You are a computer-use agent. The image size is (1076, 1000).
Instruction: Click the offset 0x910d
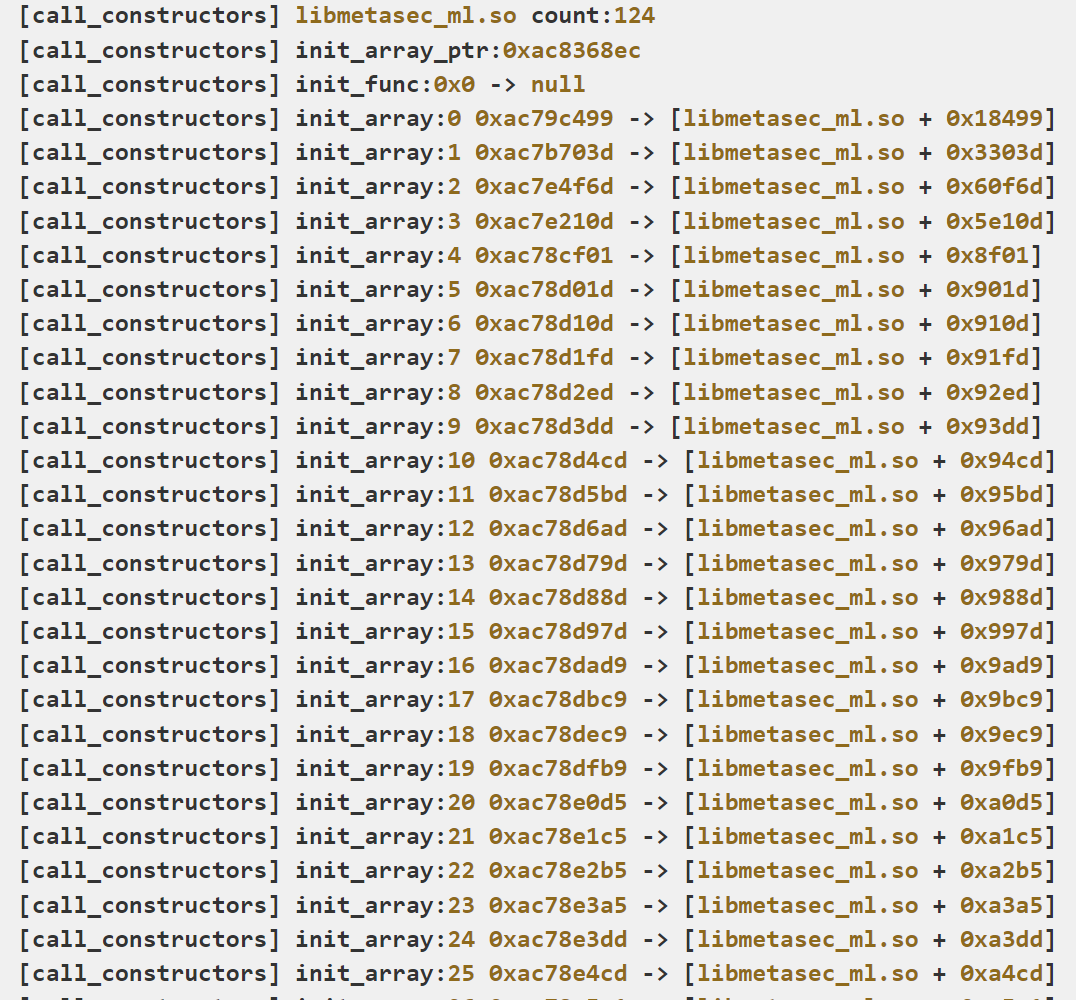click(987, 323)
